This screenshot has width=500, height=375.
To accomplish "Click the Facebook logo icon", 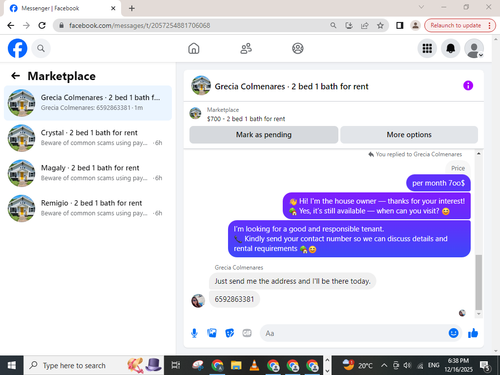I will [x=17, y=48].
